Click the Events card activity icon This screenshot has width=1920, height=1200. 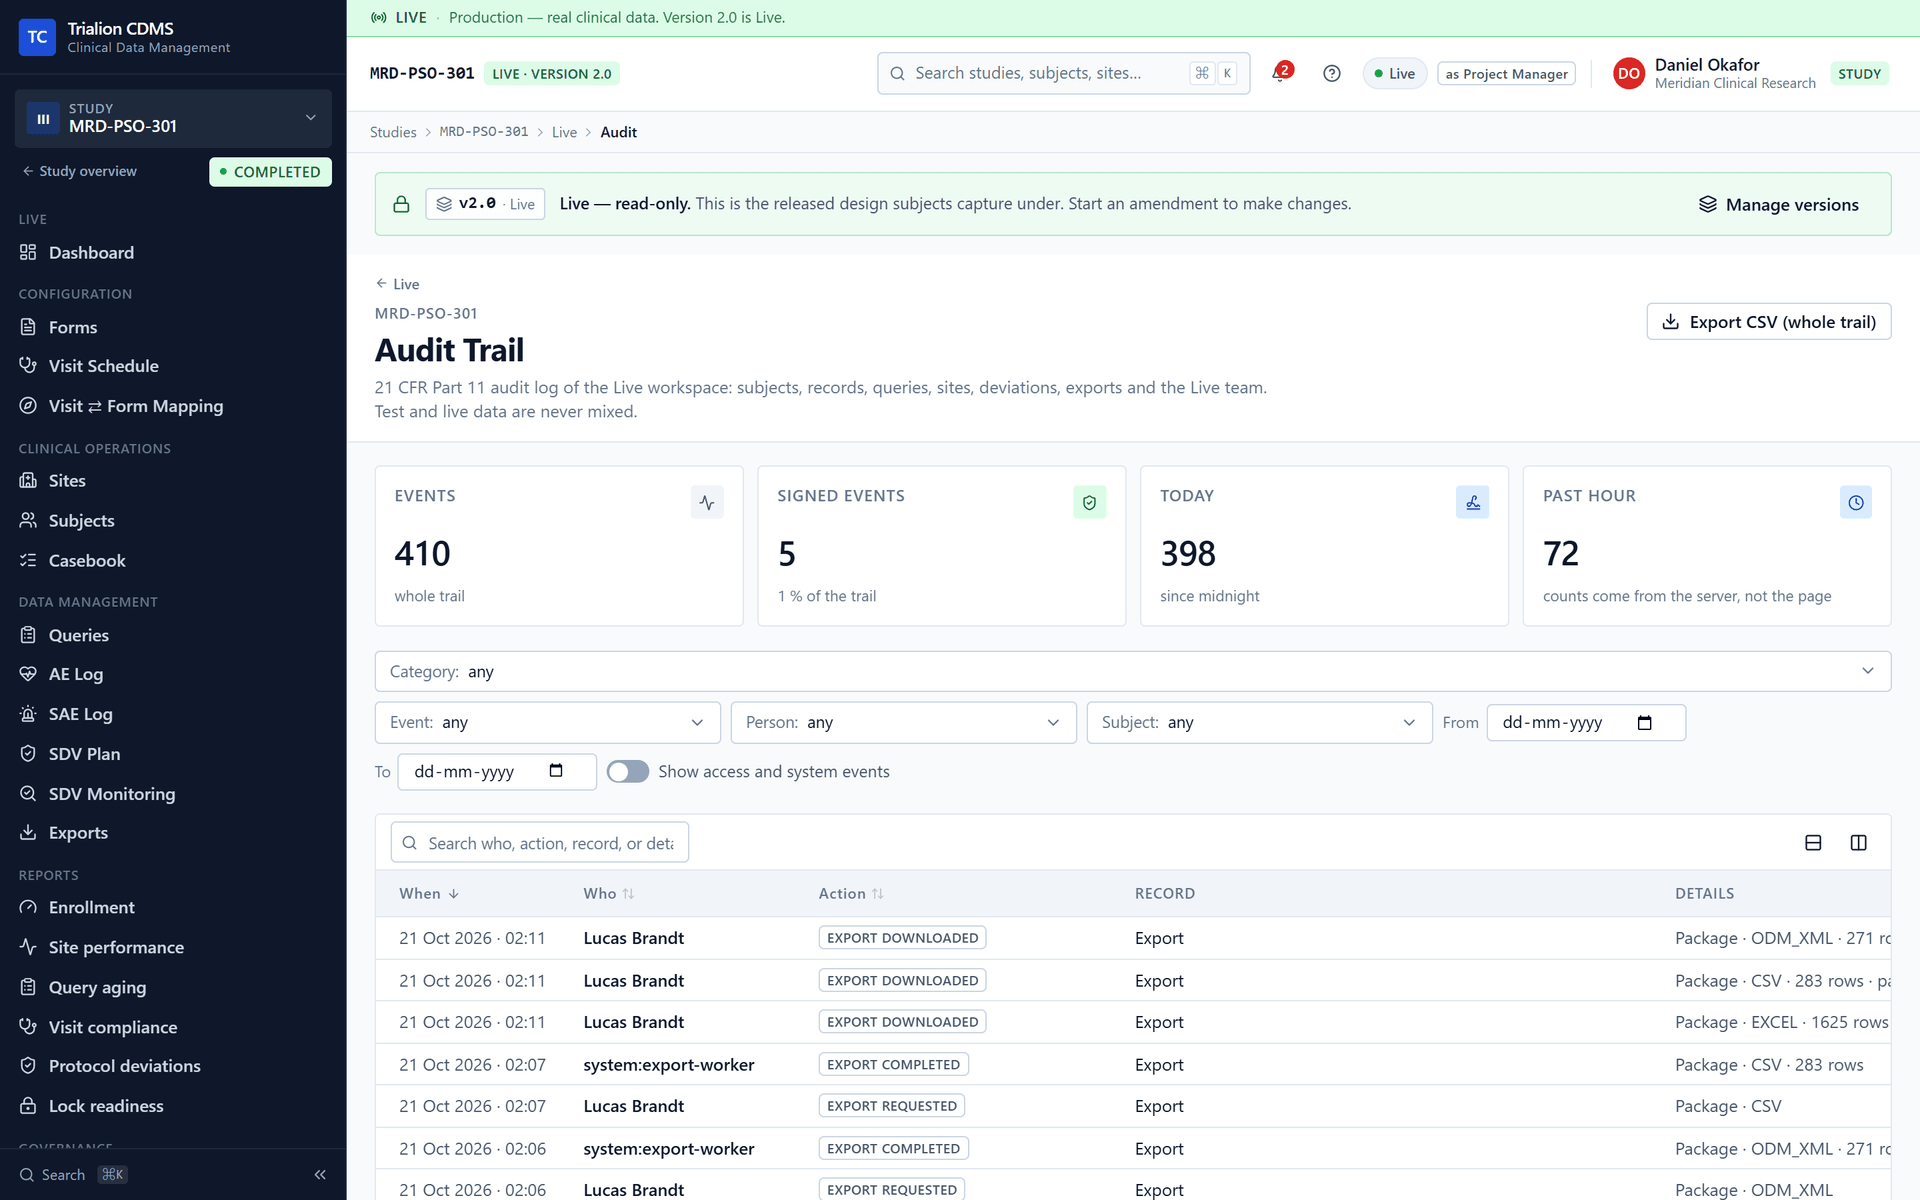707,502
